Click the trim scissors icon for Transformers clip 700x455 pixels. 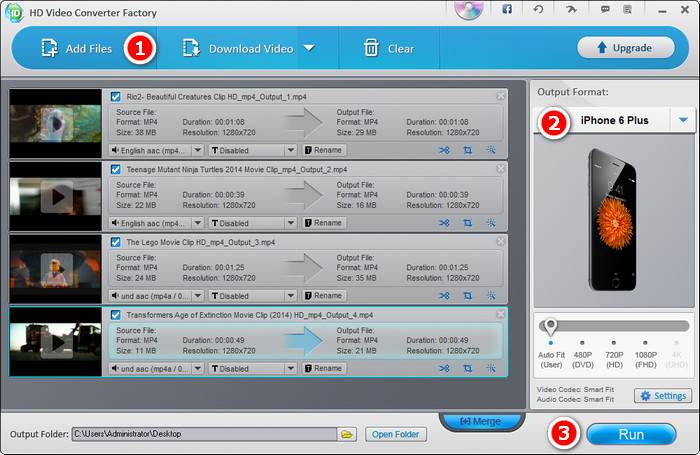[444, 369]
